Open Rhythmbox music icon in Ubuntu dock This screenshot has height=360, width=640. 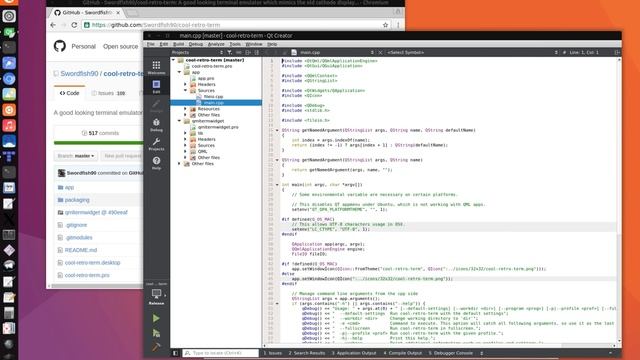click(x=9, y=125)
